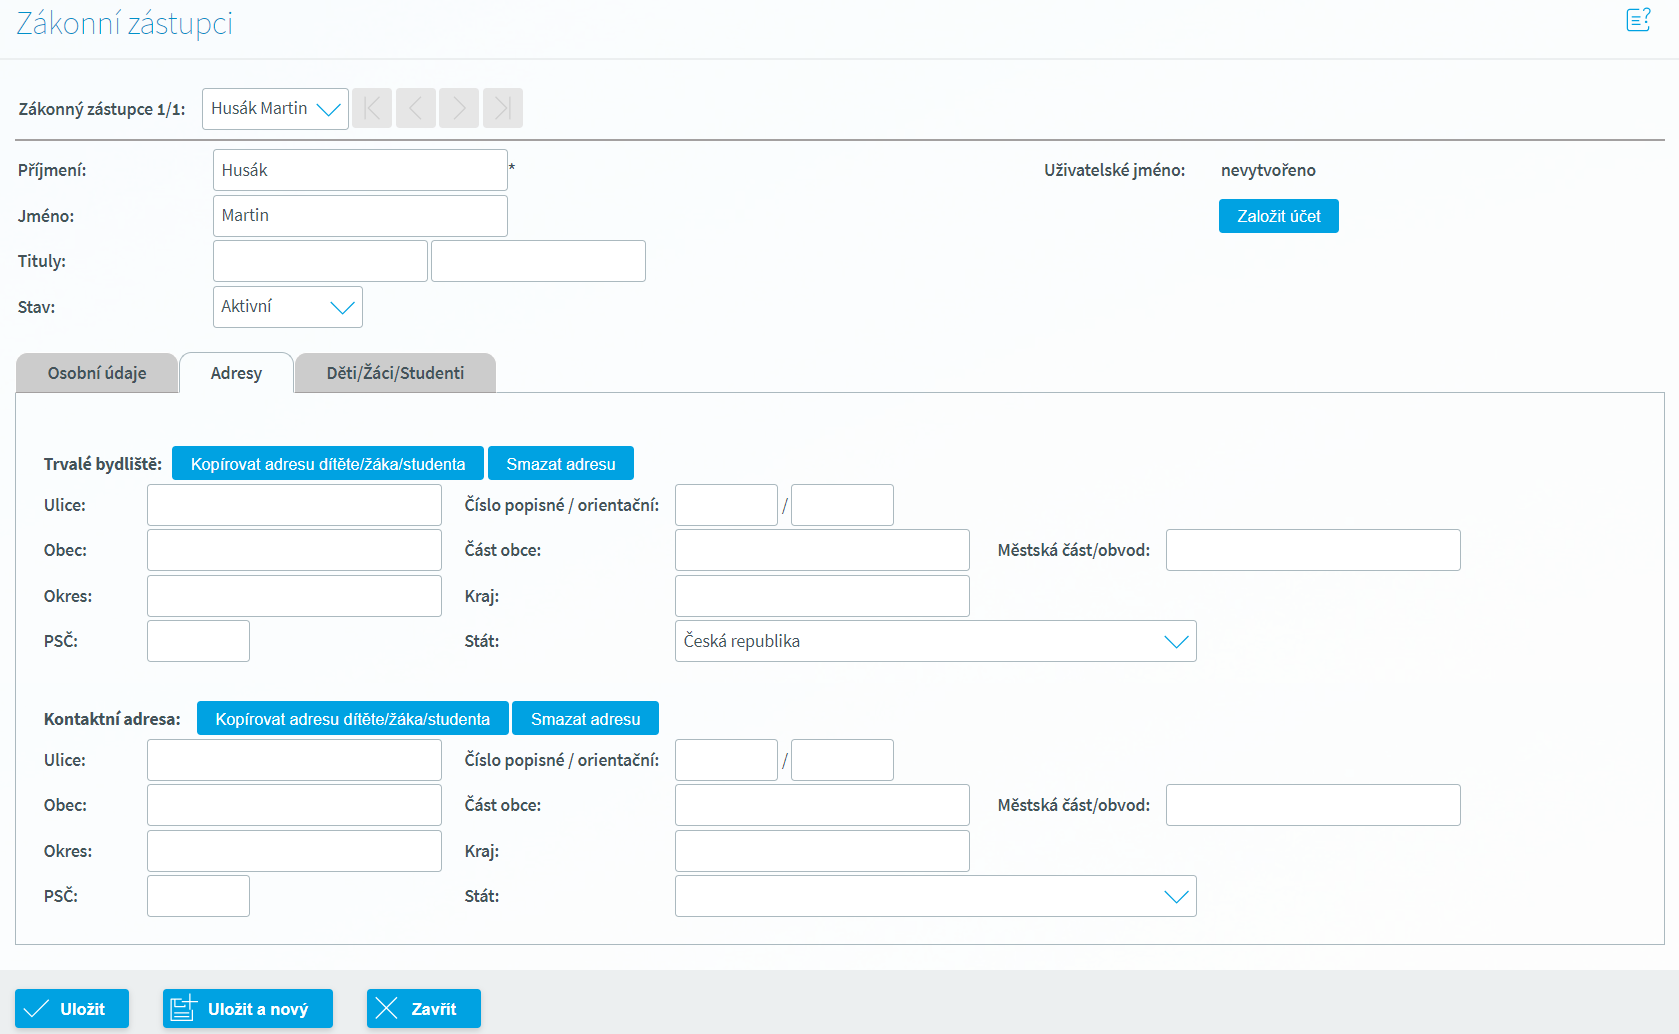
Task: Open the help document icon at top right
Action: coord(1638,20)
